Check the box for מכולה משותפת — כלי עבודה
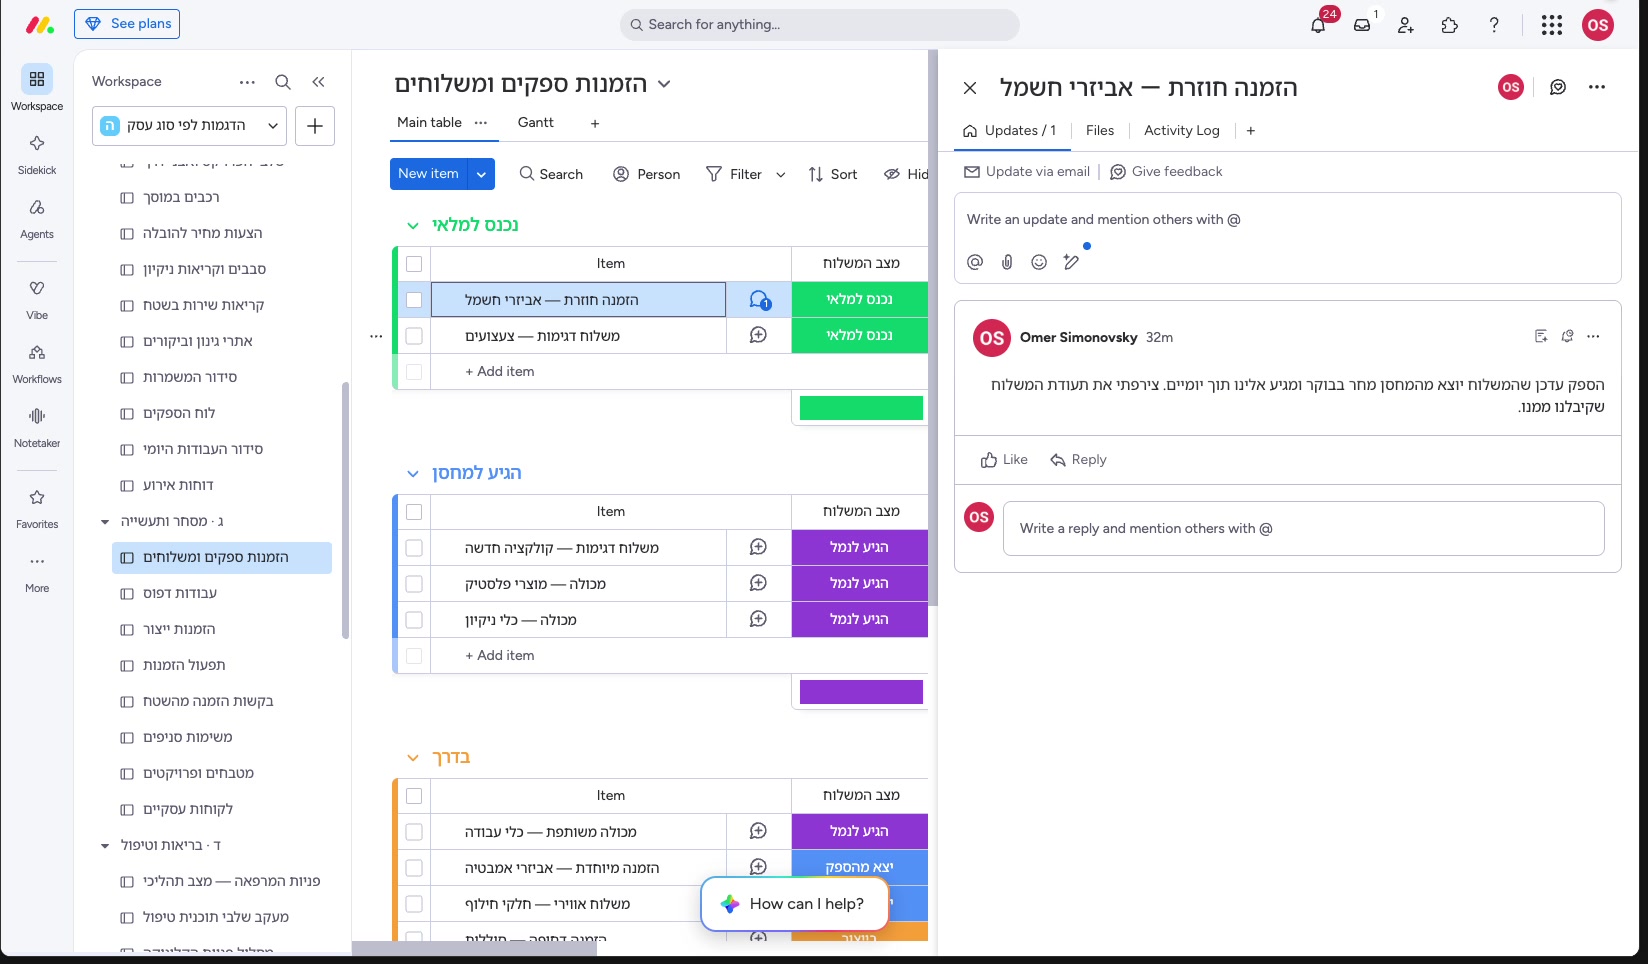 414,832
